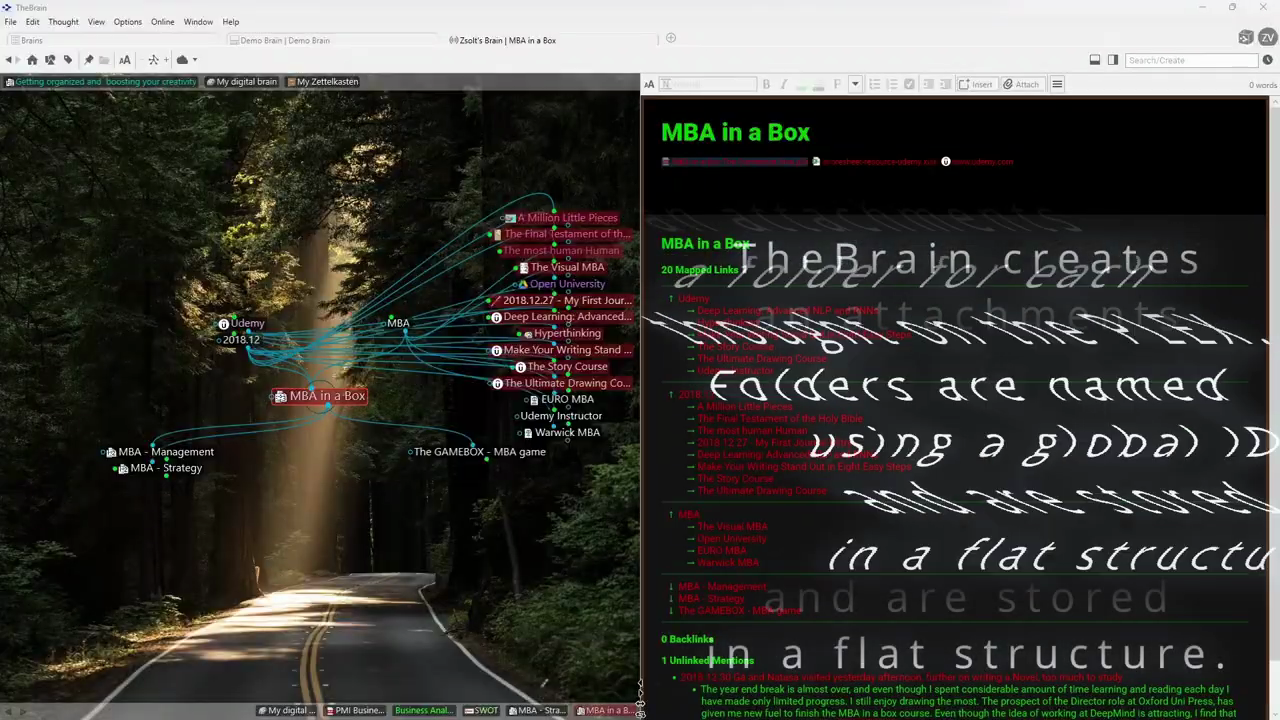1280x720 pixels.
Task: Open the Options menu
Action: pos(128,21)
